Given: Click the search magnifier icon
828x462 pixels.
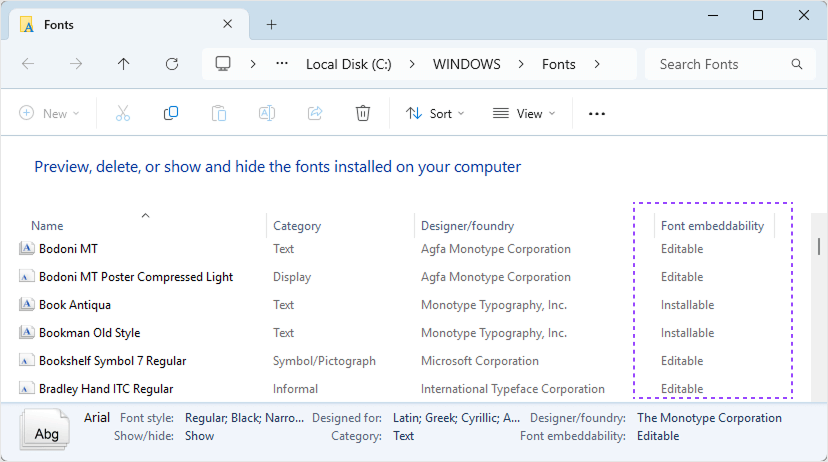Looking at the screenshot, I should tap(797, 64).
